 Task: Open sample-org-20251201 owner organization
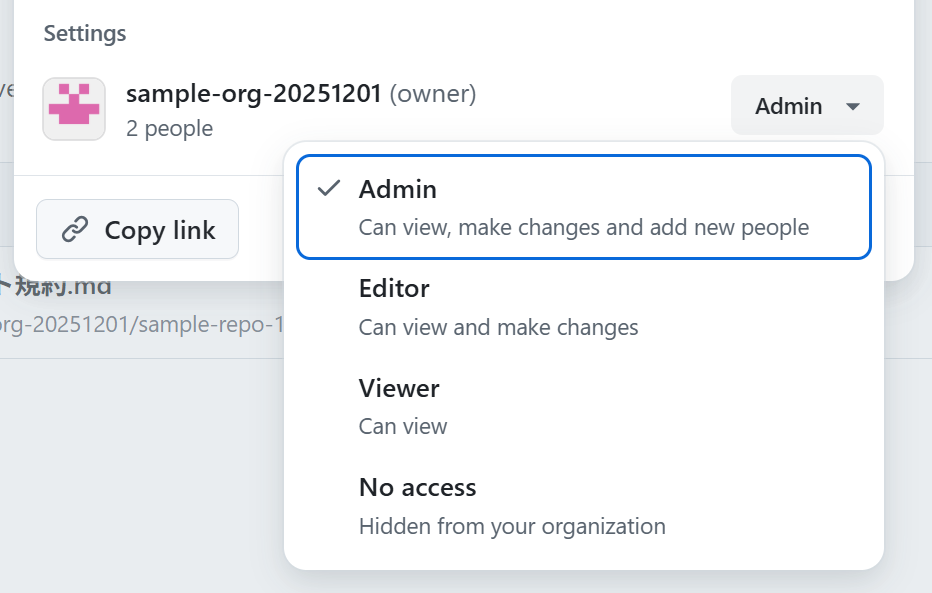255,93
